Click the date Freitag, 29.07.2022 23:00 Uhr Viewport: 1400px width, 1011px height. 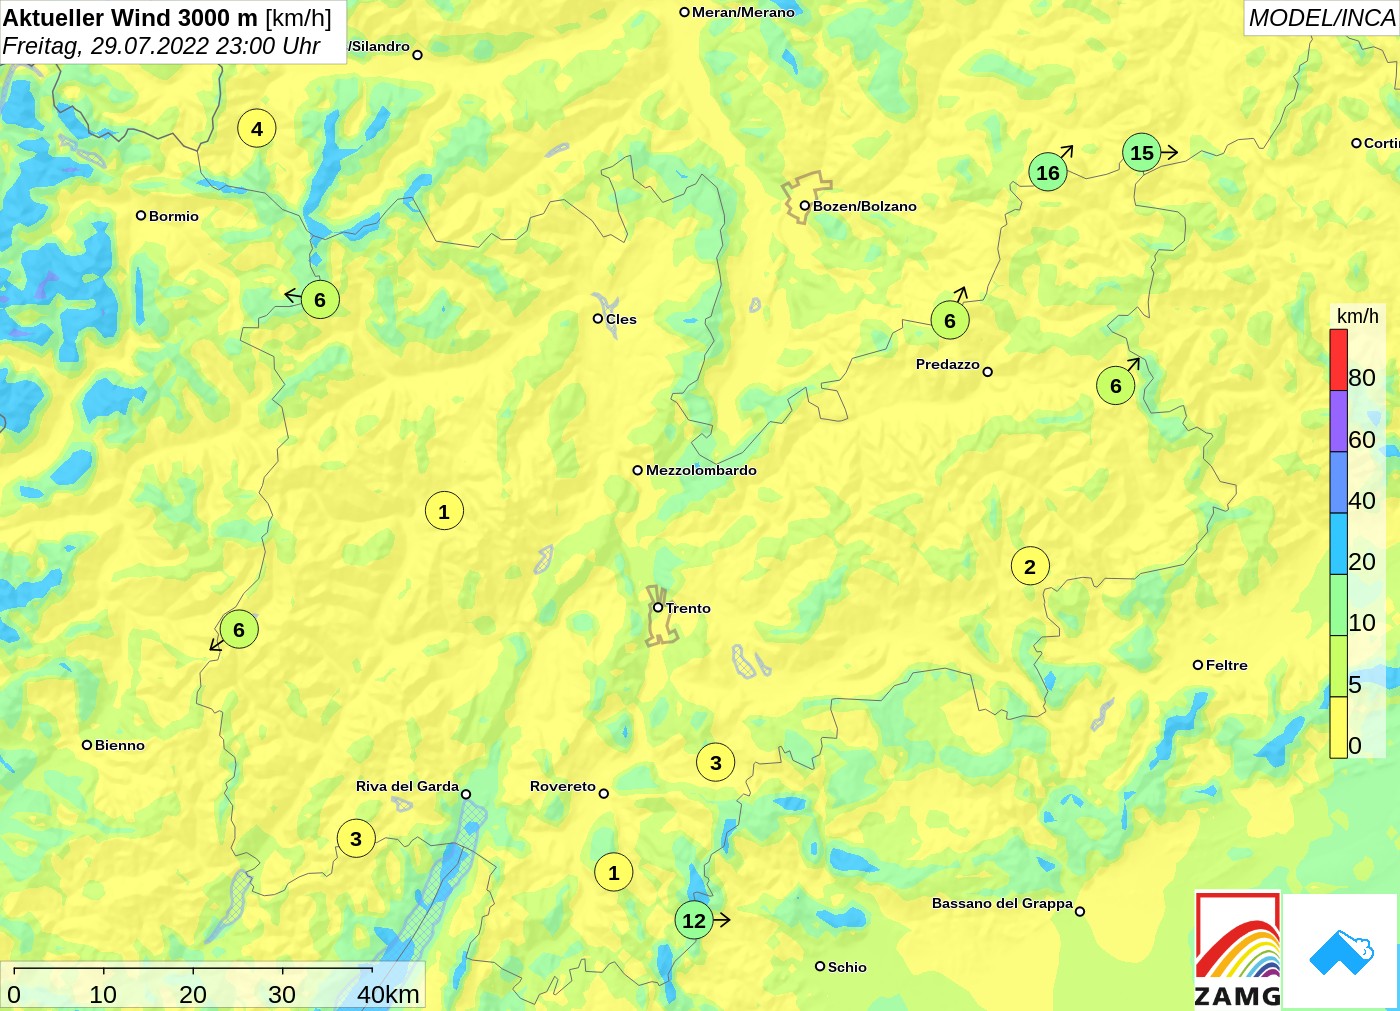click(161, 46)
